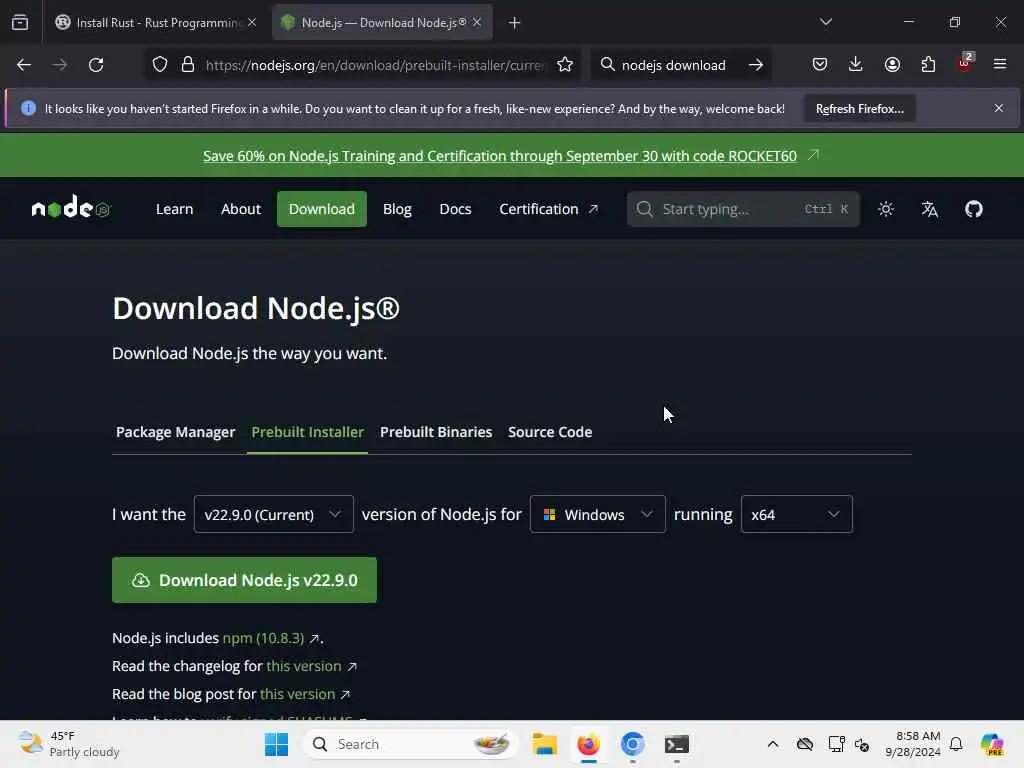Open File Explorer from the taskbar
1024x768 pixels.
544,744
